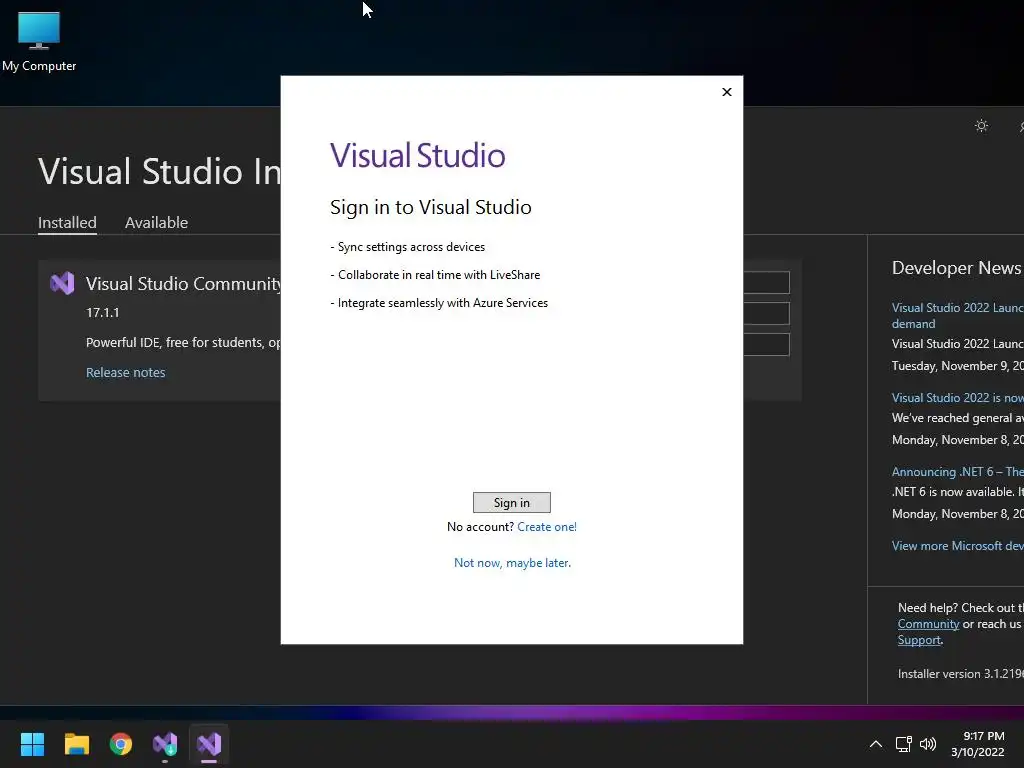Click the Sign in button
The width and height of the screenshot is (1024, 768).
click(x=511, y=502)
